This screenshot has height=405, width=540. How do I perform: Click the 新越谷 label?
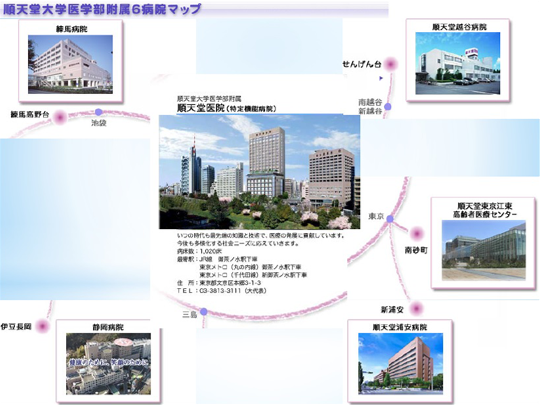(370, 111)
